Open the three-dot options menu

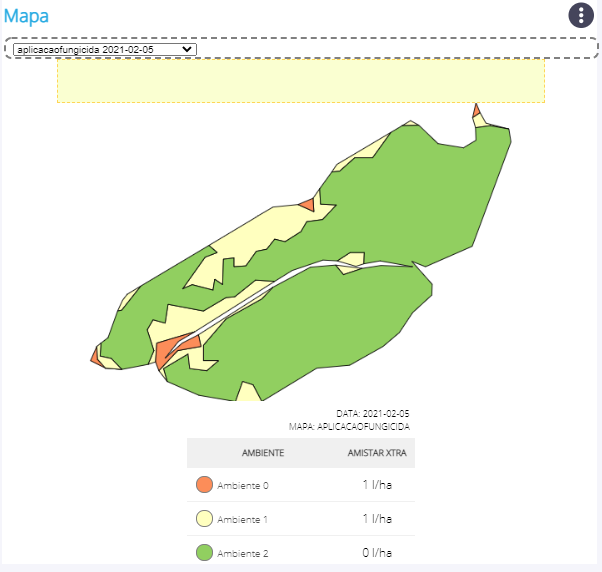(x=581, y=15)
